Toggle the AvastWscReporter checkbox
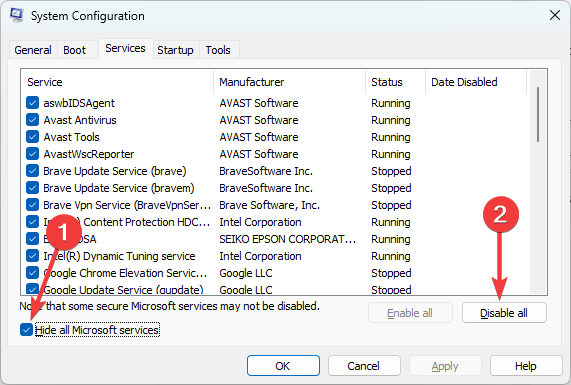This screenshot has height=385, width=571. 32,154
